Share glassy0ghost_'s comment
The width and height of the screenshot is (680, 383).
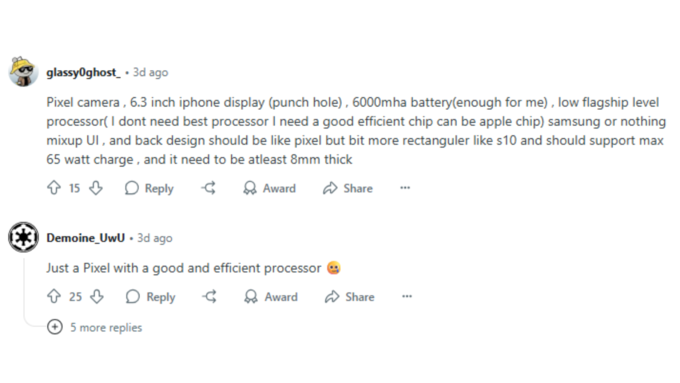click(x=348, y=188)
